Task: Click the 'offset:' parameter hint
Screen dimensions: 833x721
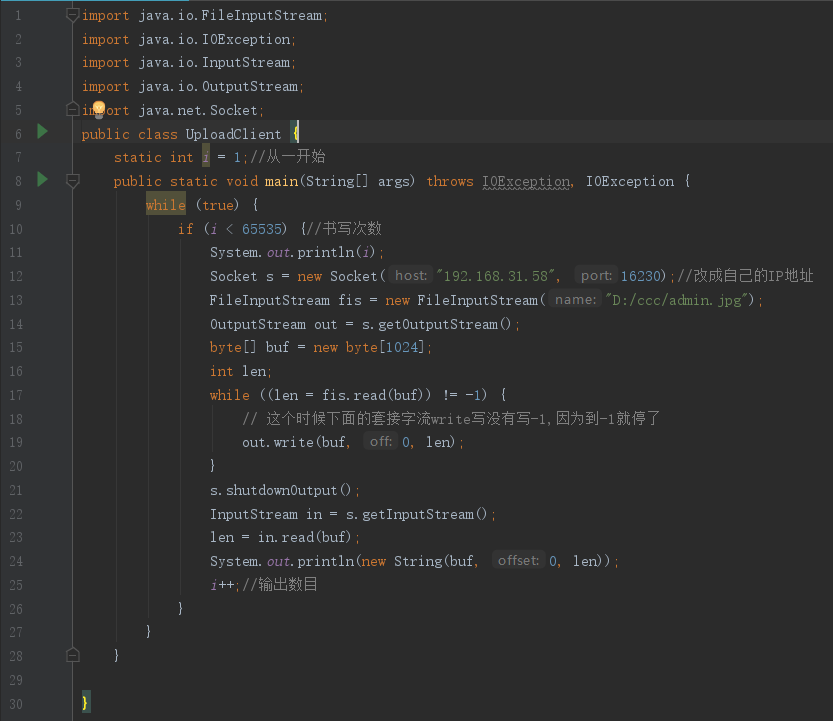Action: 518,561
